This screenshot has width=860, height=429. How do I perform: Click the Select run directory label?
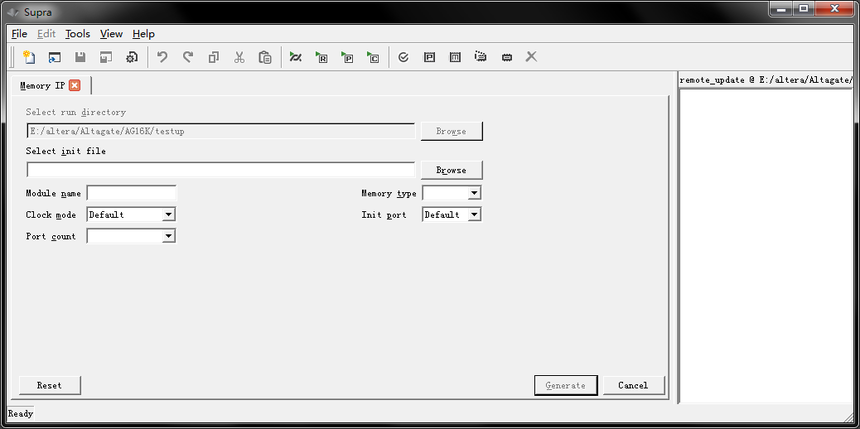click(76, 112)
